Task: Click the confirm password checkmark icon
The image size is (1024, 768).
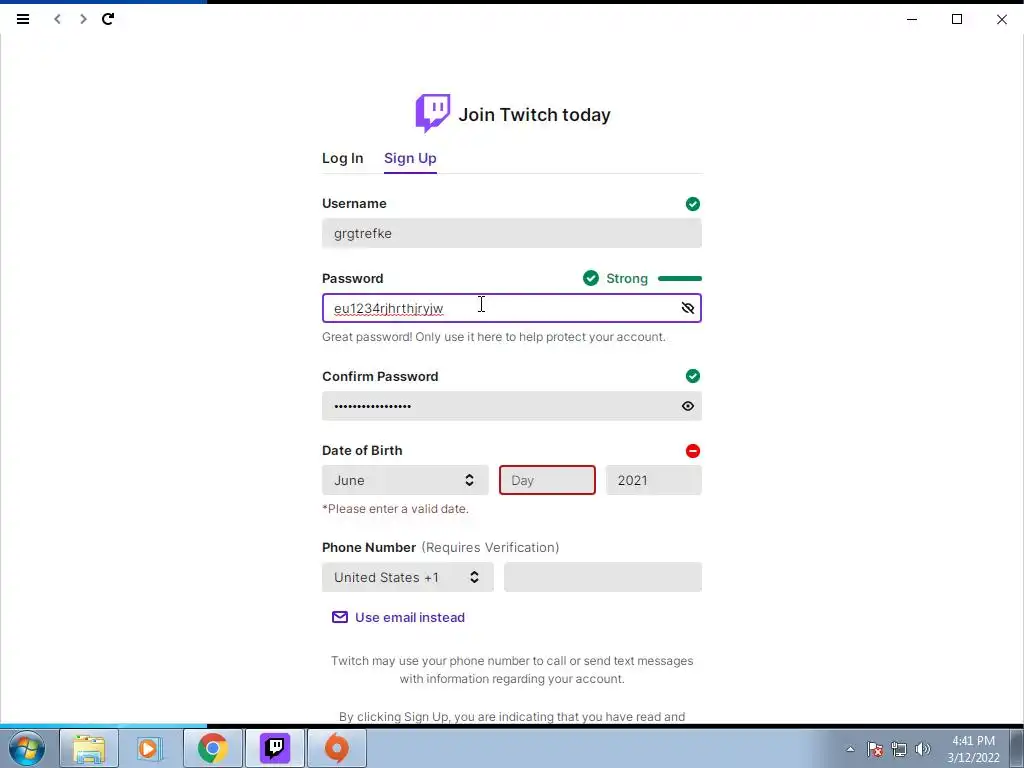Action: pyautogui.click(x=693, y=376)
